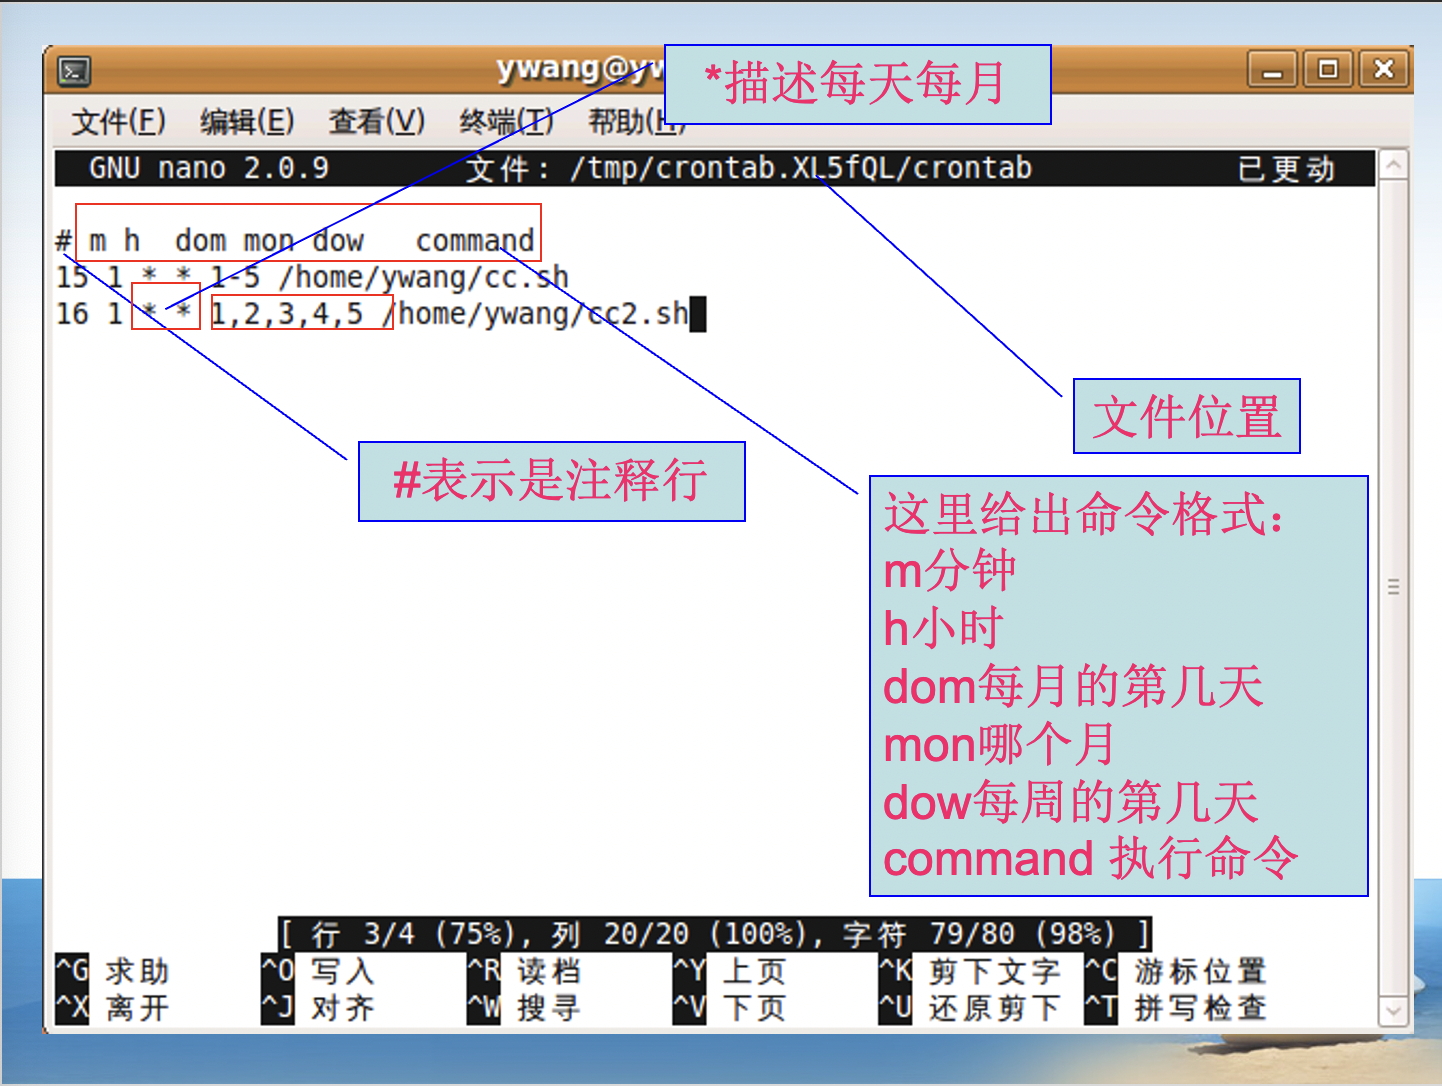The height and width of the screenshot is (1086, 1442).
Task: Open the 编辑(E) menu
Action: (247, 122)
